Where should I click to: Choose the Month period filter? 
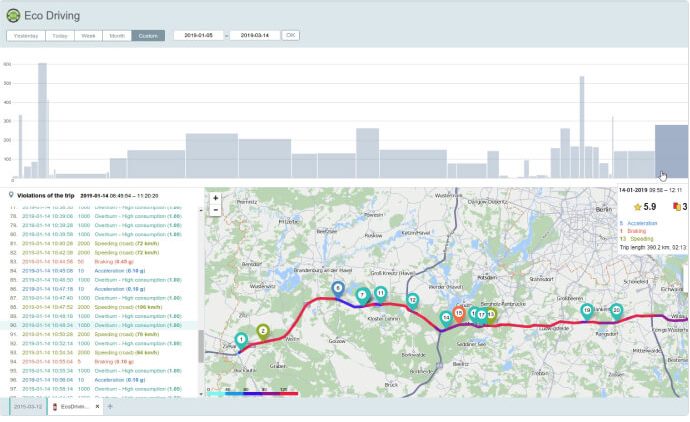pyautogui.click(x=117, y=35)
